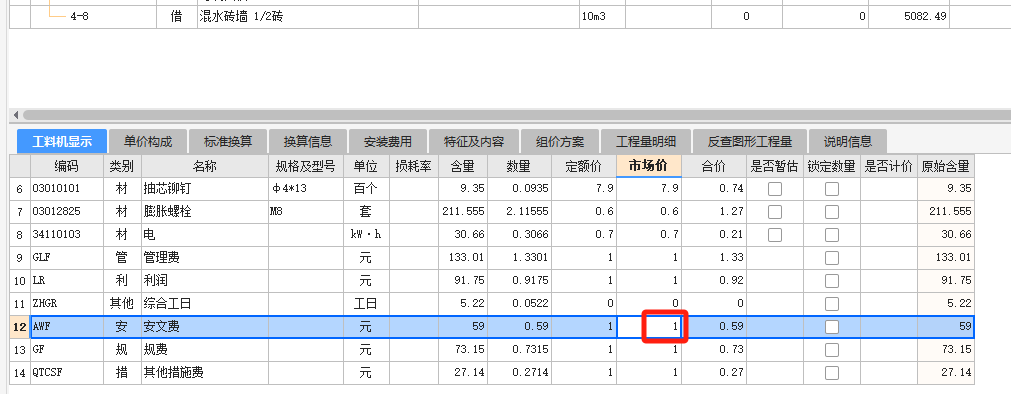Switch to the 特征及内容 tab
Screen dimensions: 1011x394
coord(474,141)
